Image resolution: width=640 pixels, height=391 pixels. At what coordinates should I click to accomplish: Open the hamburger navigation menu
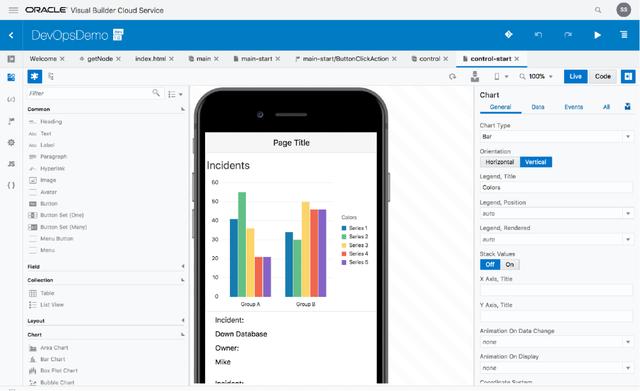tap(13, 10)
